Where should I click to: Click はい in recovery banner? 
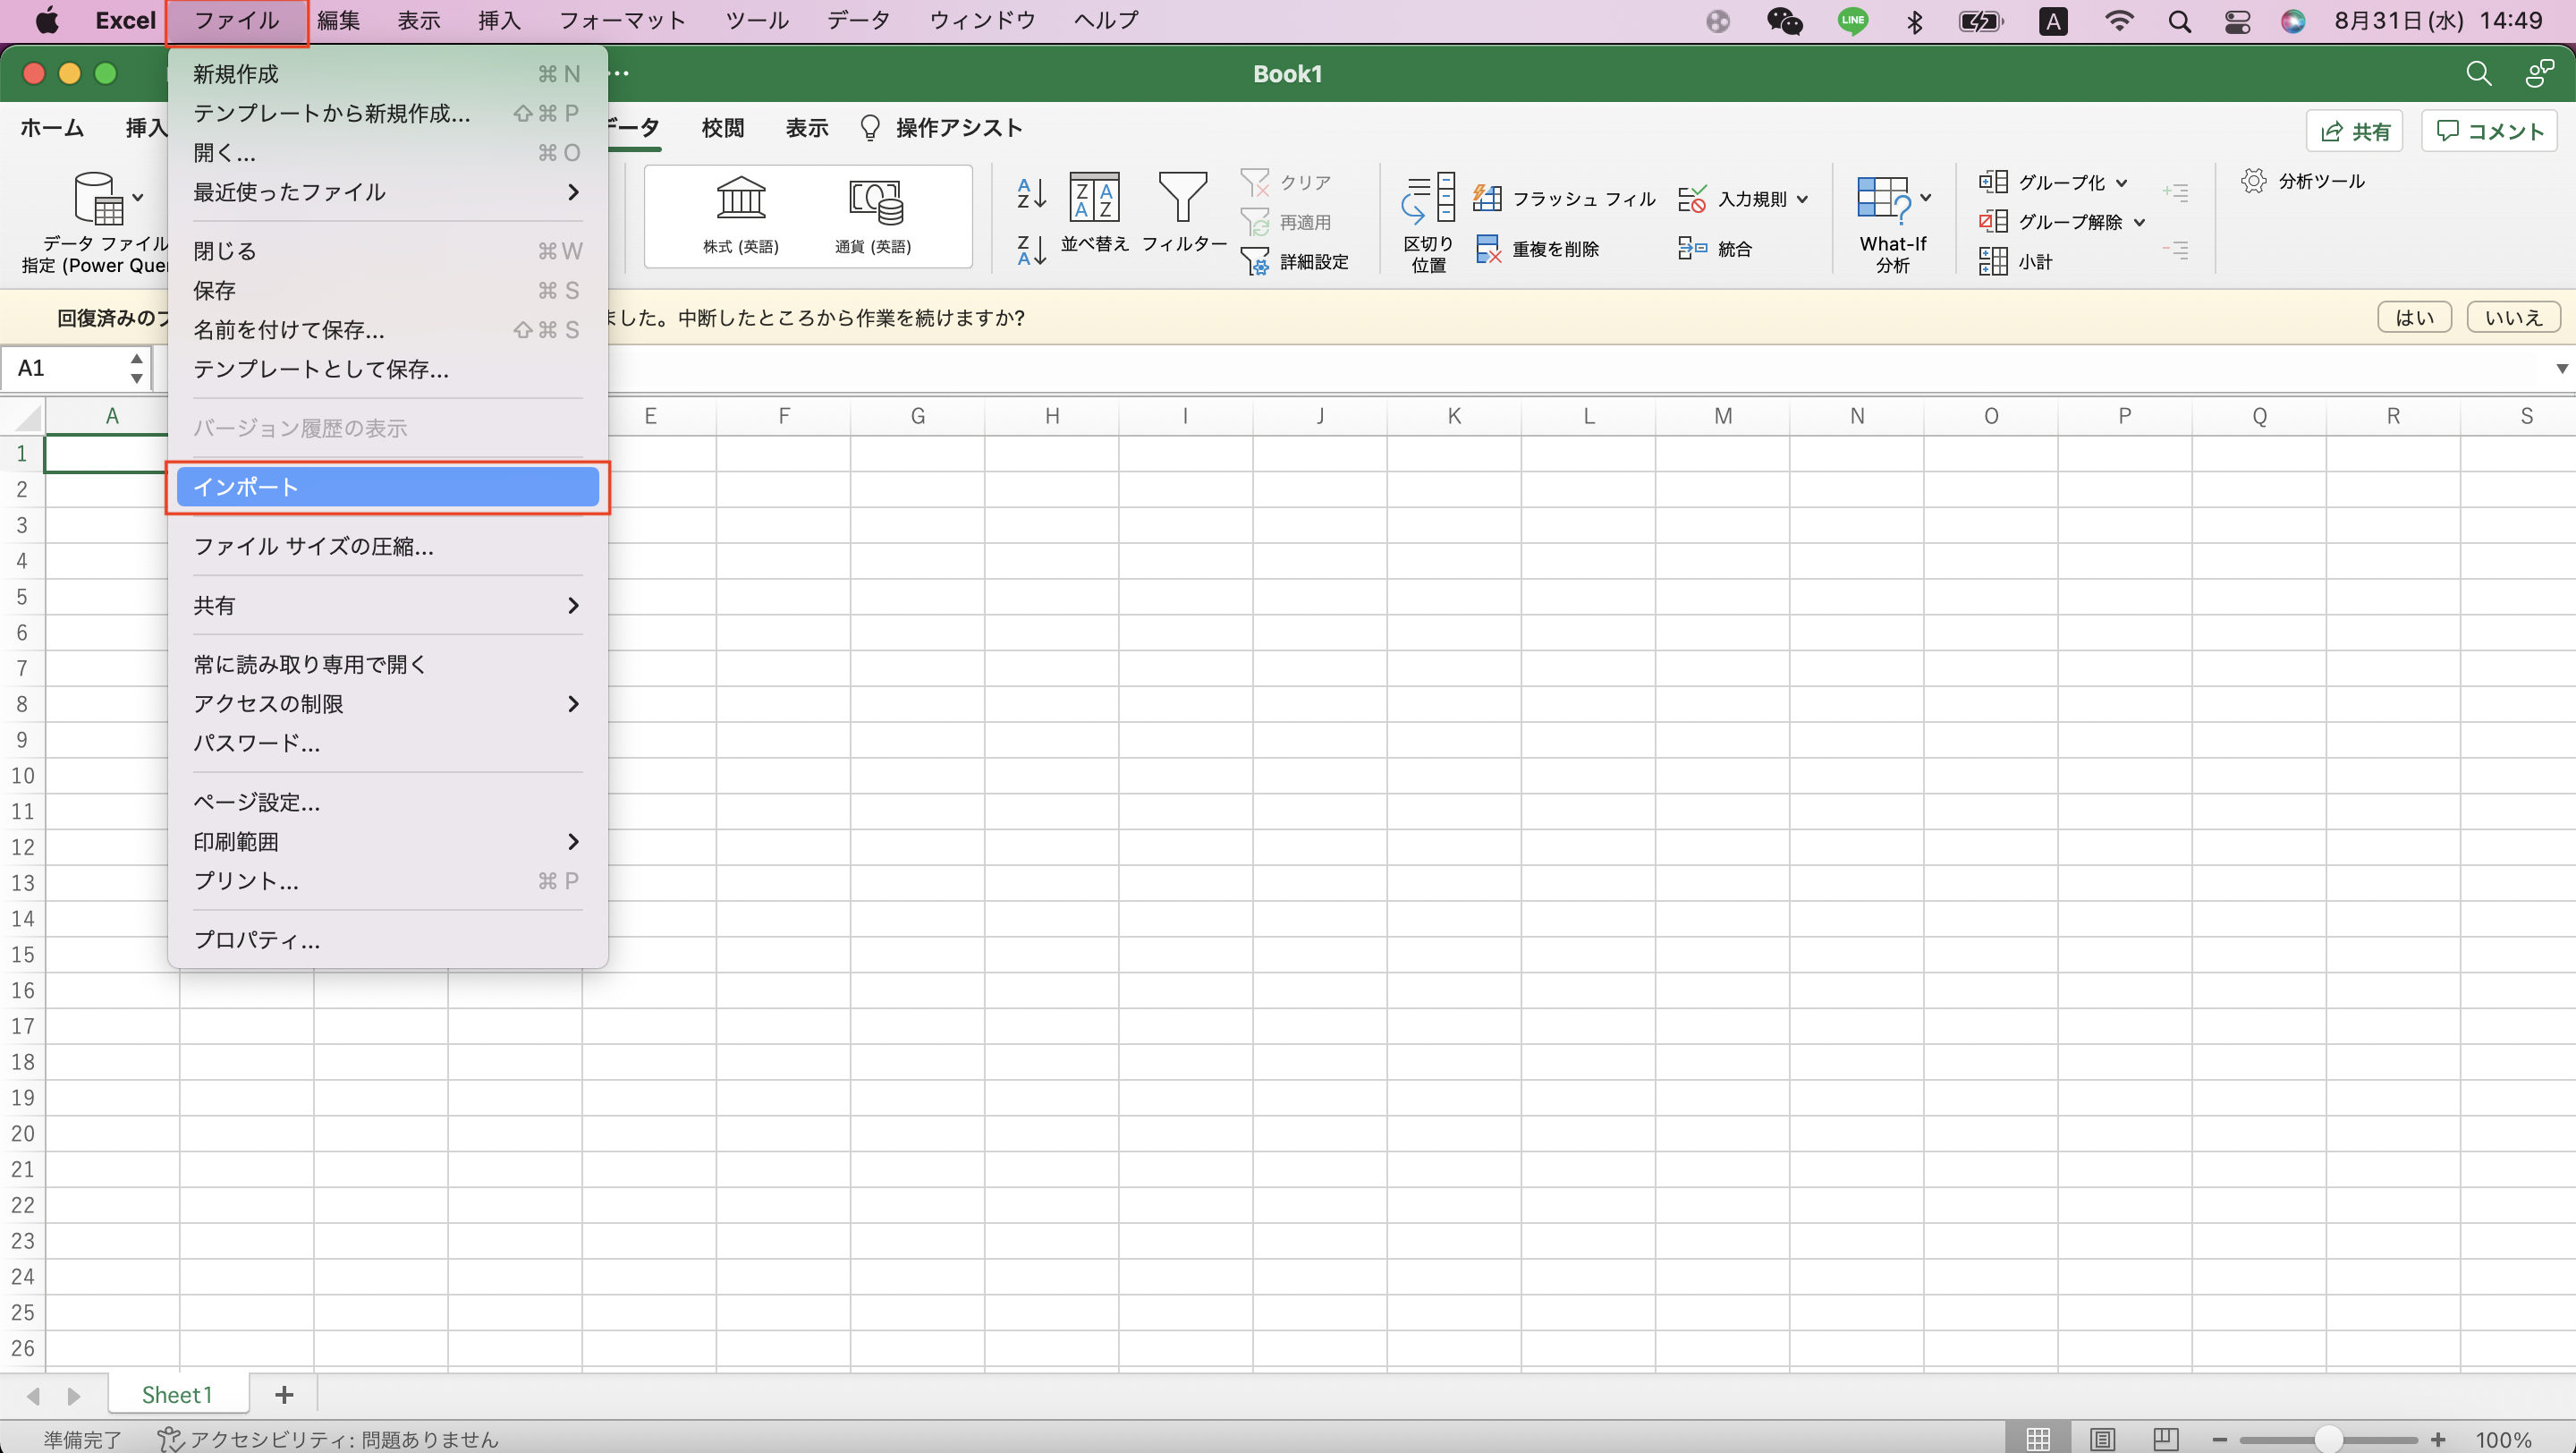pos(2414,317)
